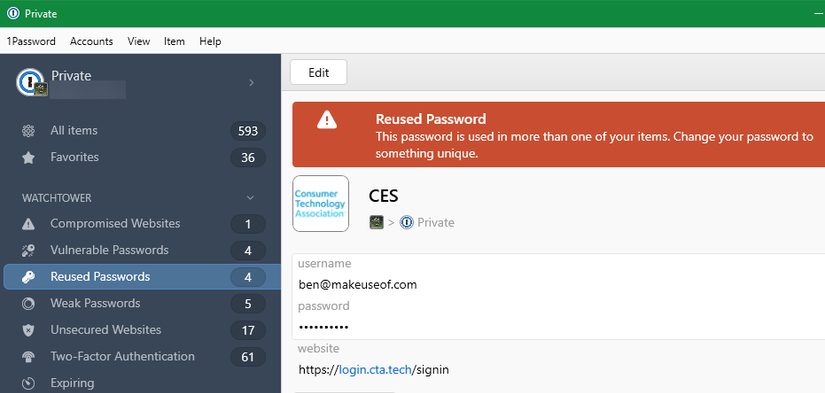
Task: Click the Weak Passwords circle icon
Action: pos(28,304)
